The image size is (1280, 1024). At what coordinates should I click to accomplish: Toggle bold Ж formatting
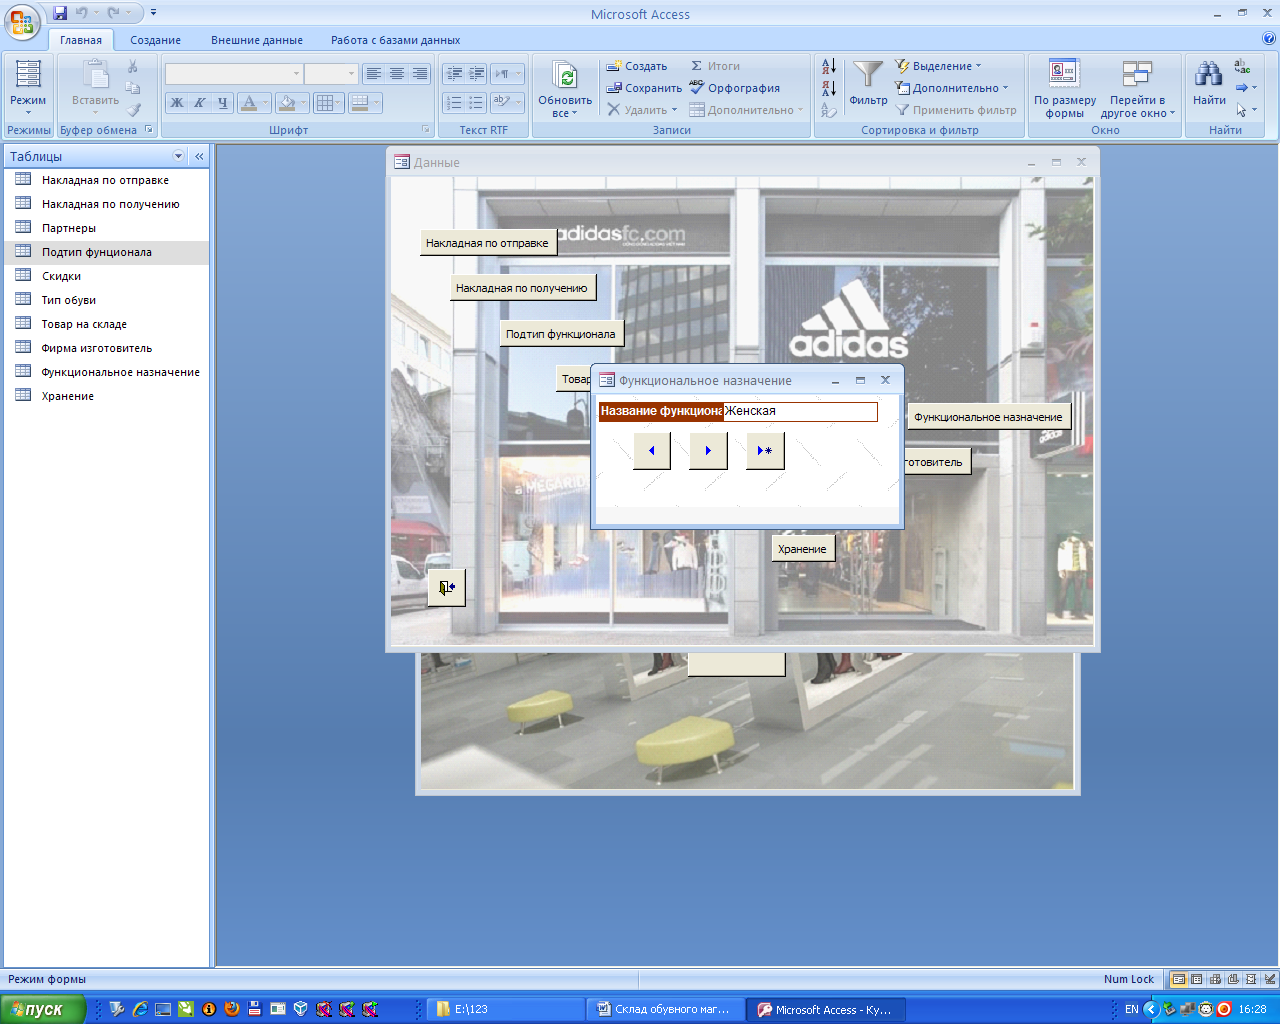pyautogui.click(x=177, y=102)
